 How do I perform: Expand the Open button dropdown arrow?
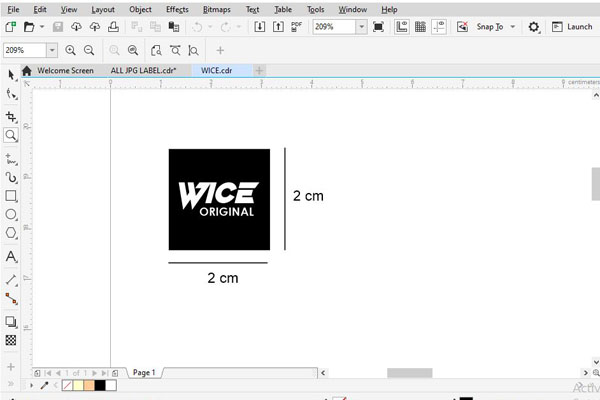coord(42,27)
